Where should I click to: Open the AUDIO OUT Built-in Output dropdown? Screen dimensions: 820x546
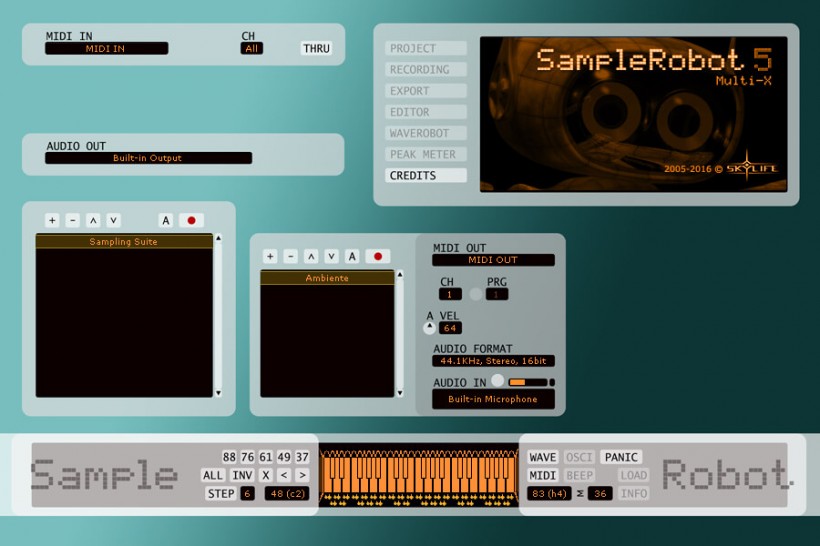tap(148, 158)
